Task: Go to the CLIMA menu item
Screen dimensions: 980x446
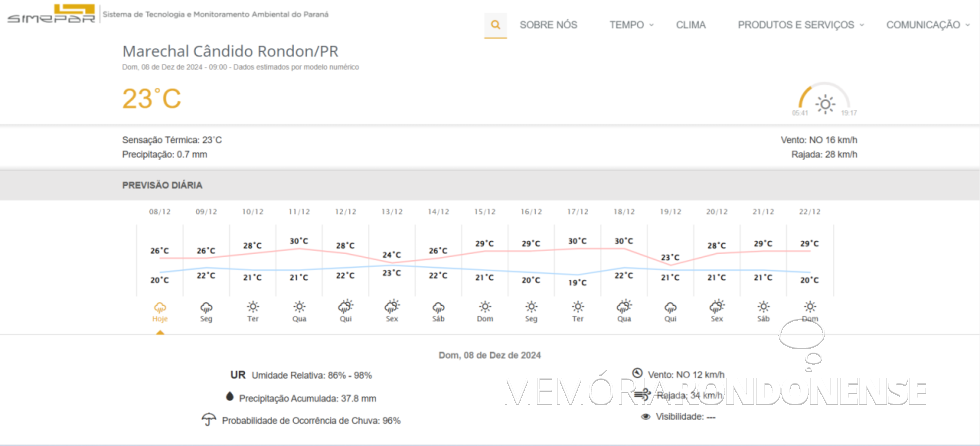Action: point(690,25)
